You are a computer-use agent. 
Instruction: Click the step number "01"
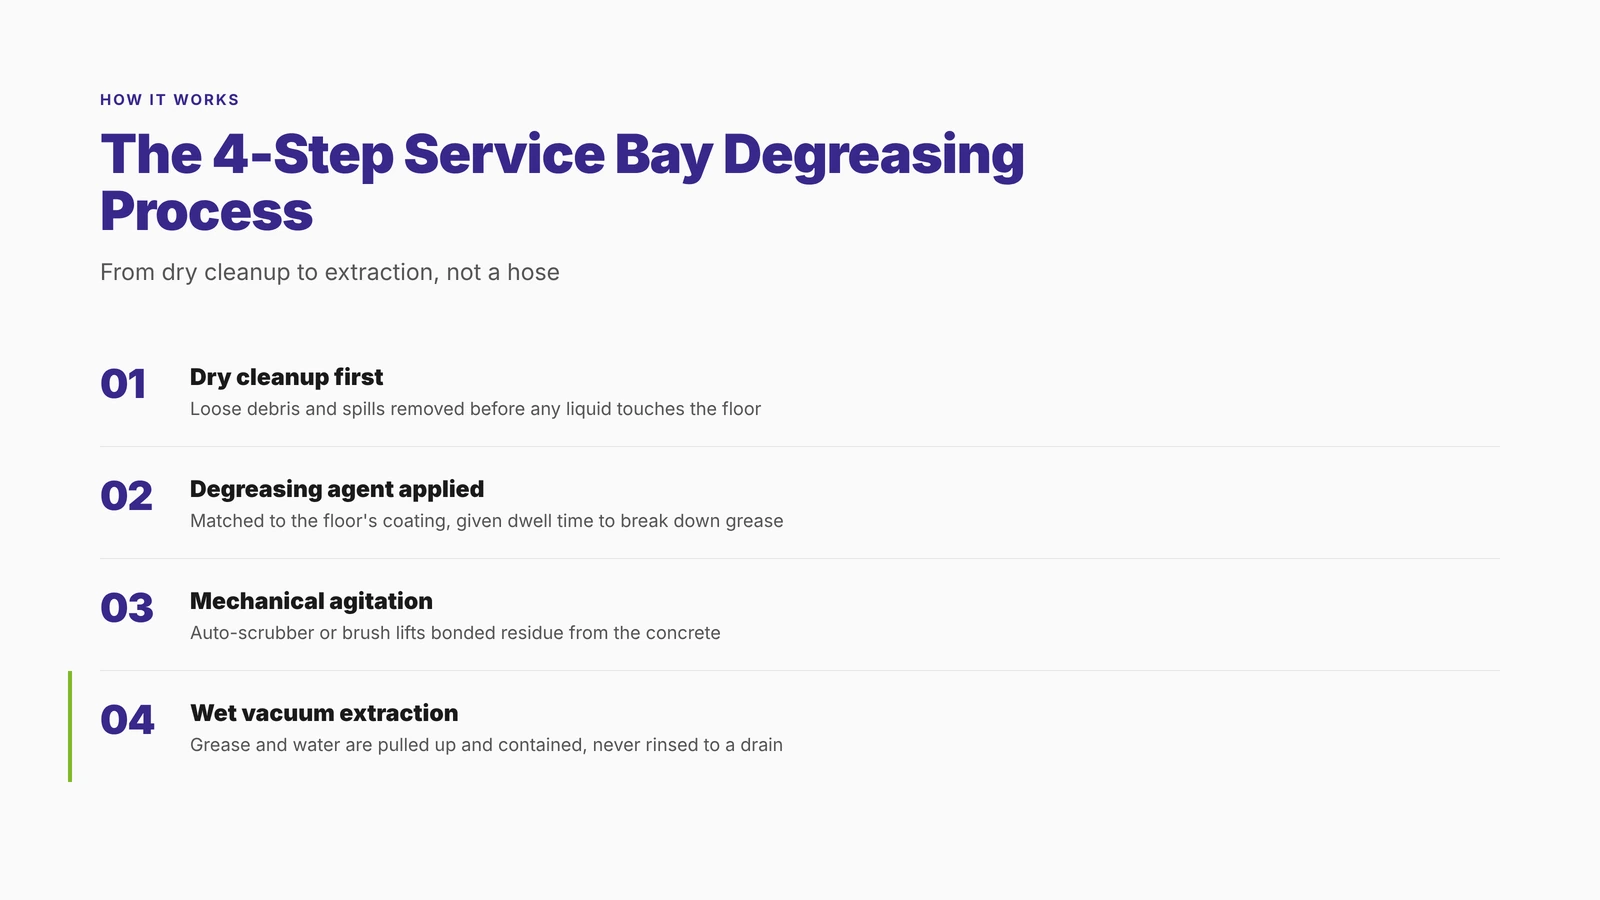pyautogui.click(x=123, y=384)
